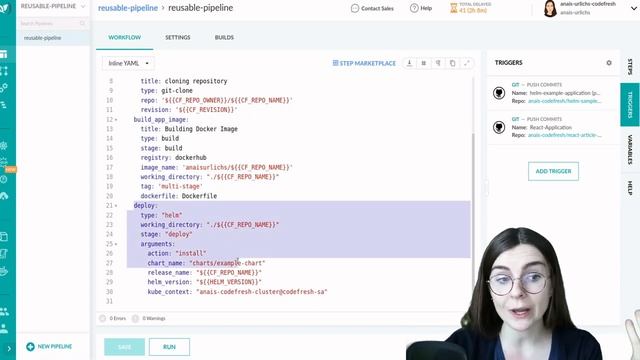Open the Inline YAML source dropdown
The width and height of the screenshot is (640, 360).
(128, 63)
